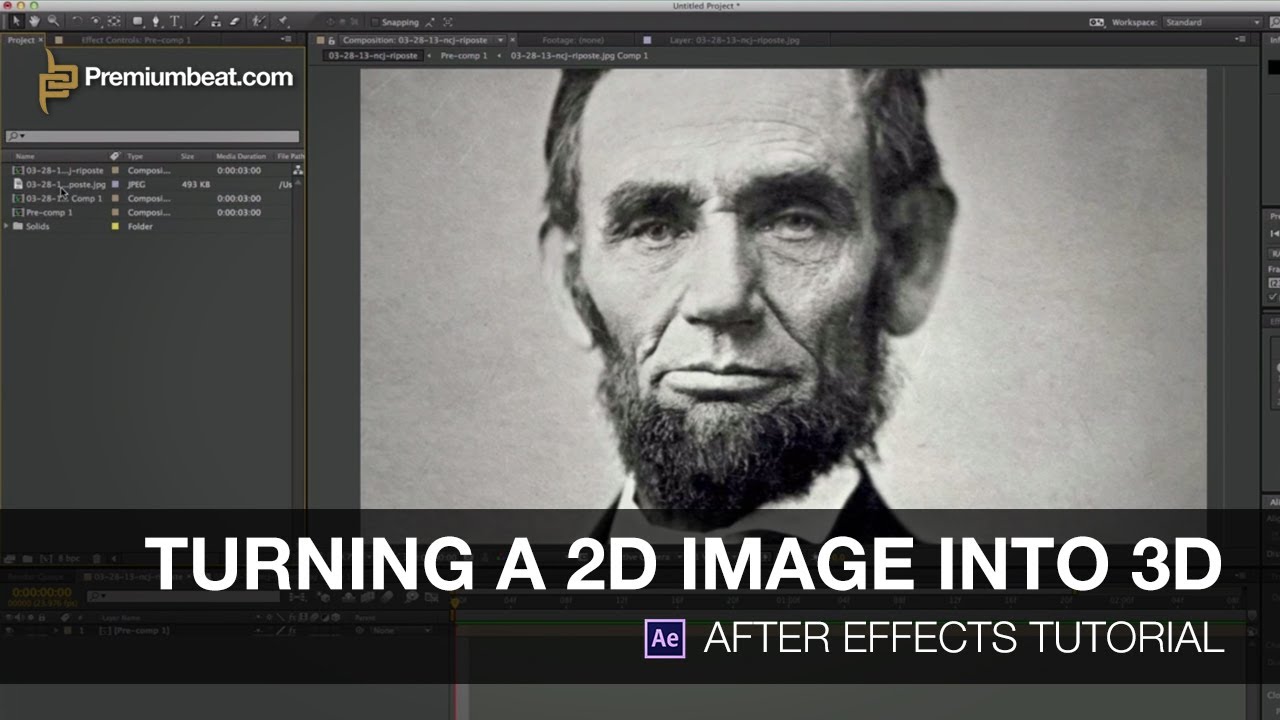
Task: Click the After Effects Ae logo icon
Action: (x=665, y=638)
